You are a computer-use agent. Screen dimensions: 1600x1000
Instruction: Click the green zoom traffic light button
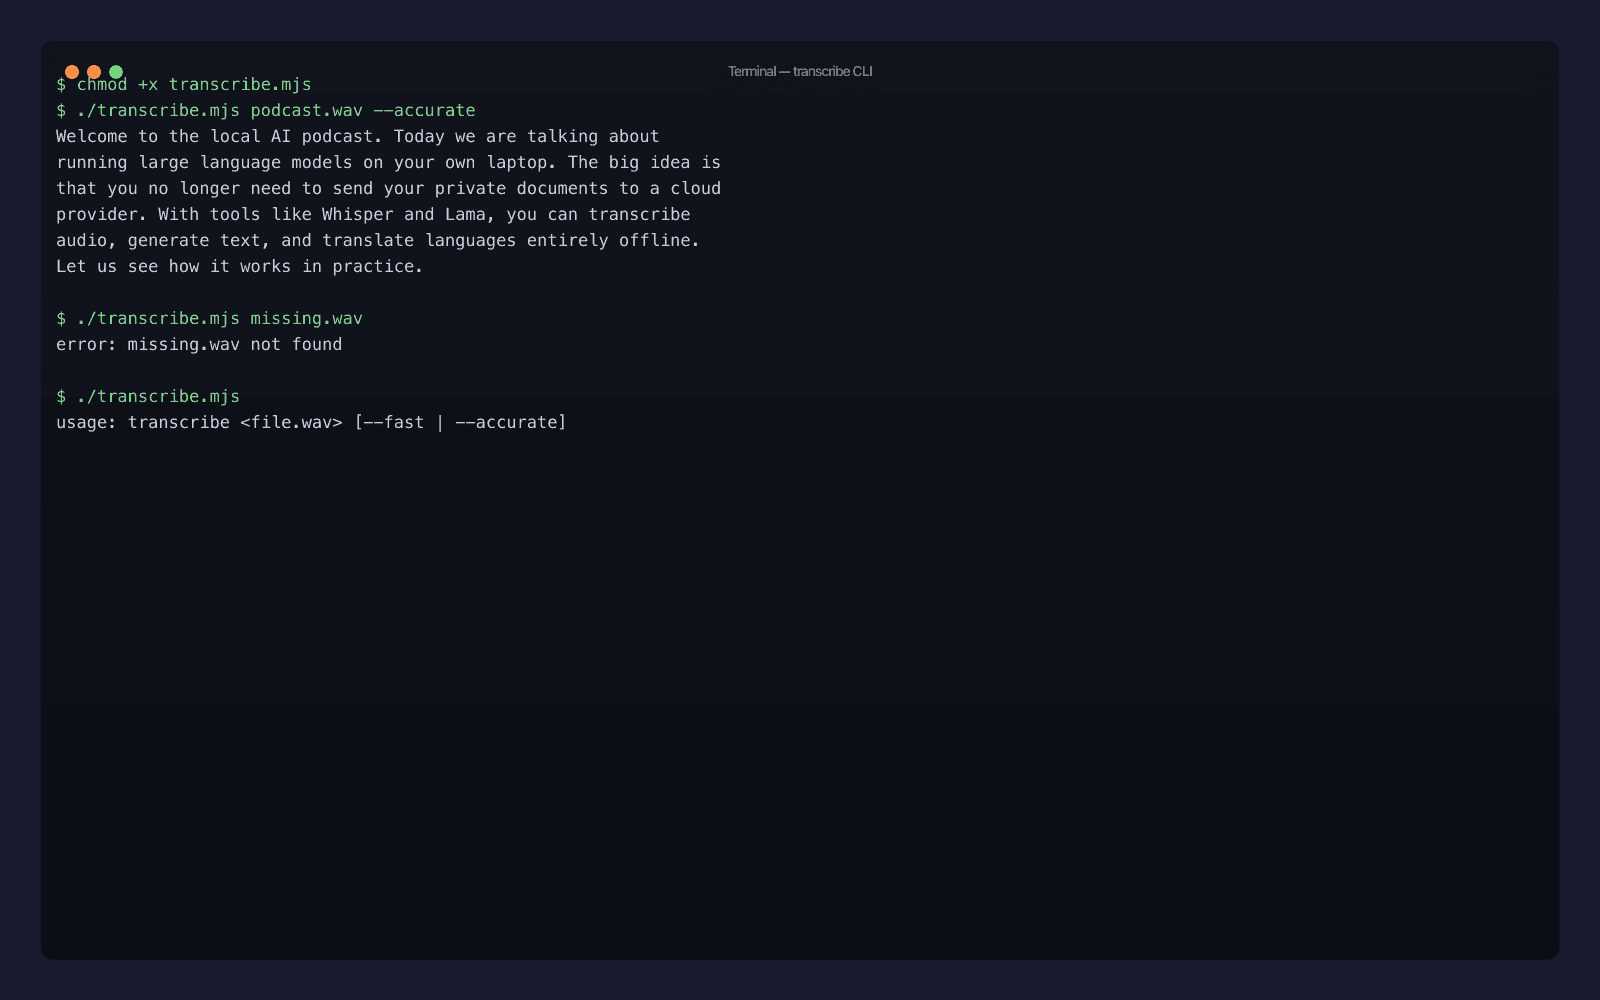click(117, 71)
